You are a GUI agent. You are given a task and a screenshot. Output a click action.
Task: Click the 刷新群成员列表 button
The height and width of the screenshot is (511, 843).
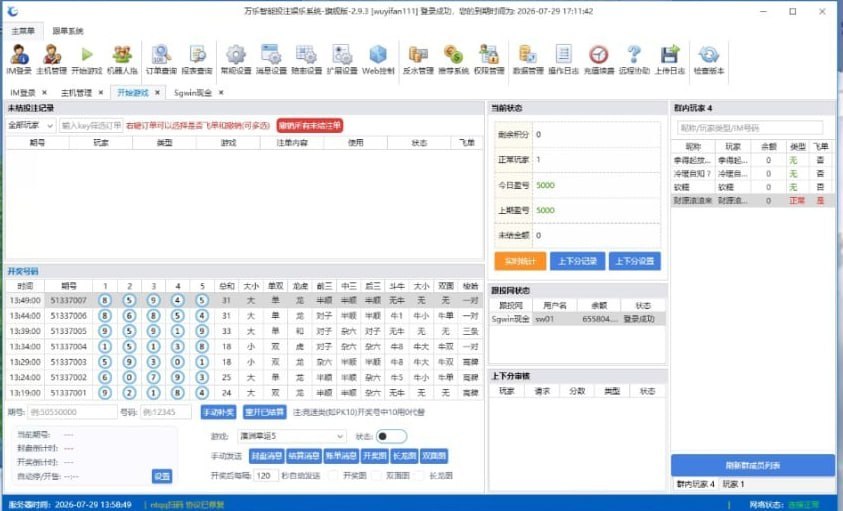click(753, 465)
